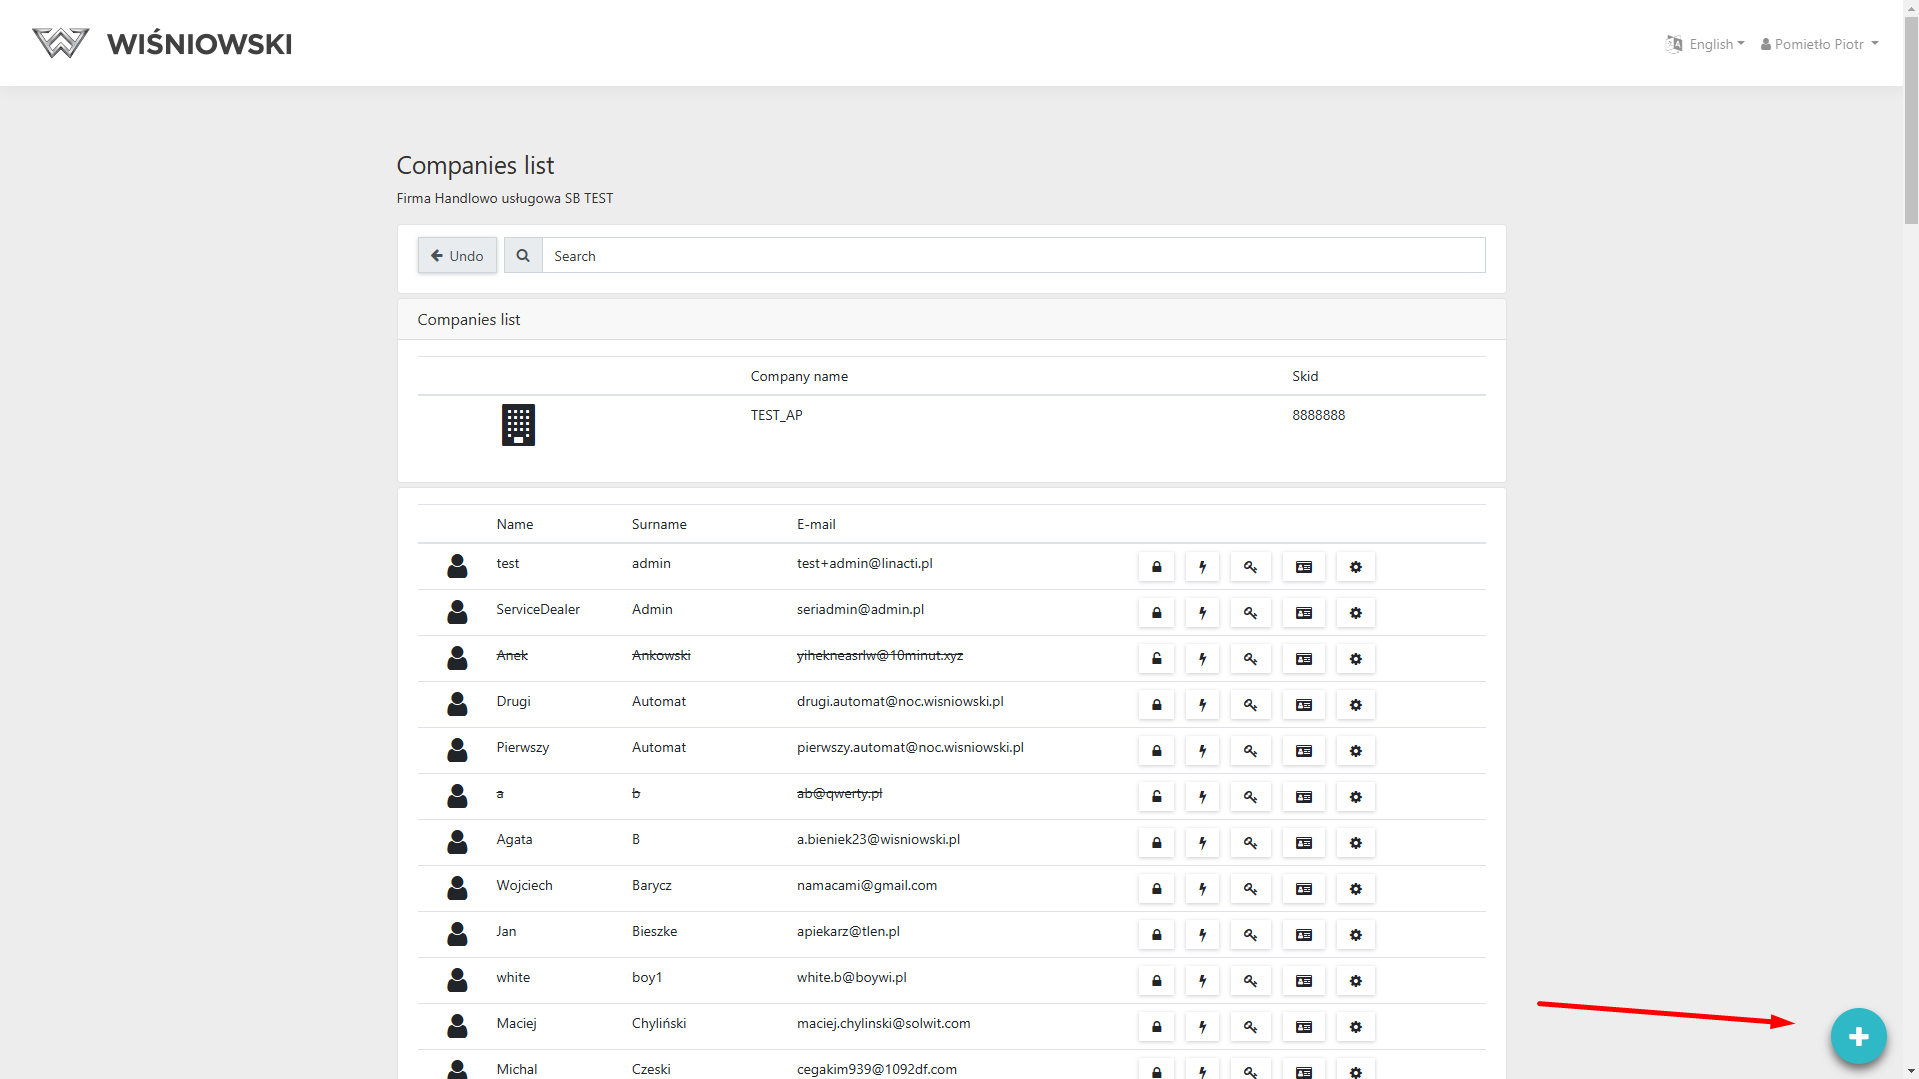The image size is (1919, 1079).
Task: Open the English language dropdown
Action: click(1706, 44)
